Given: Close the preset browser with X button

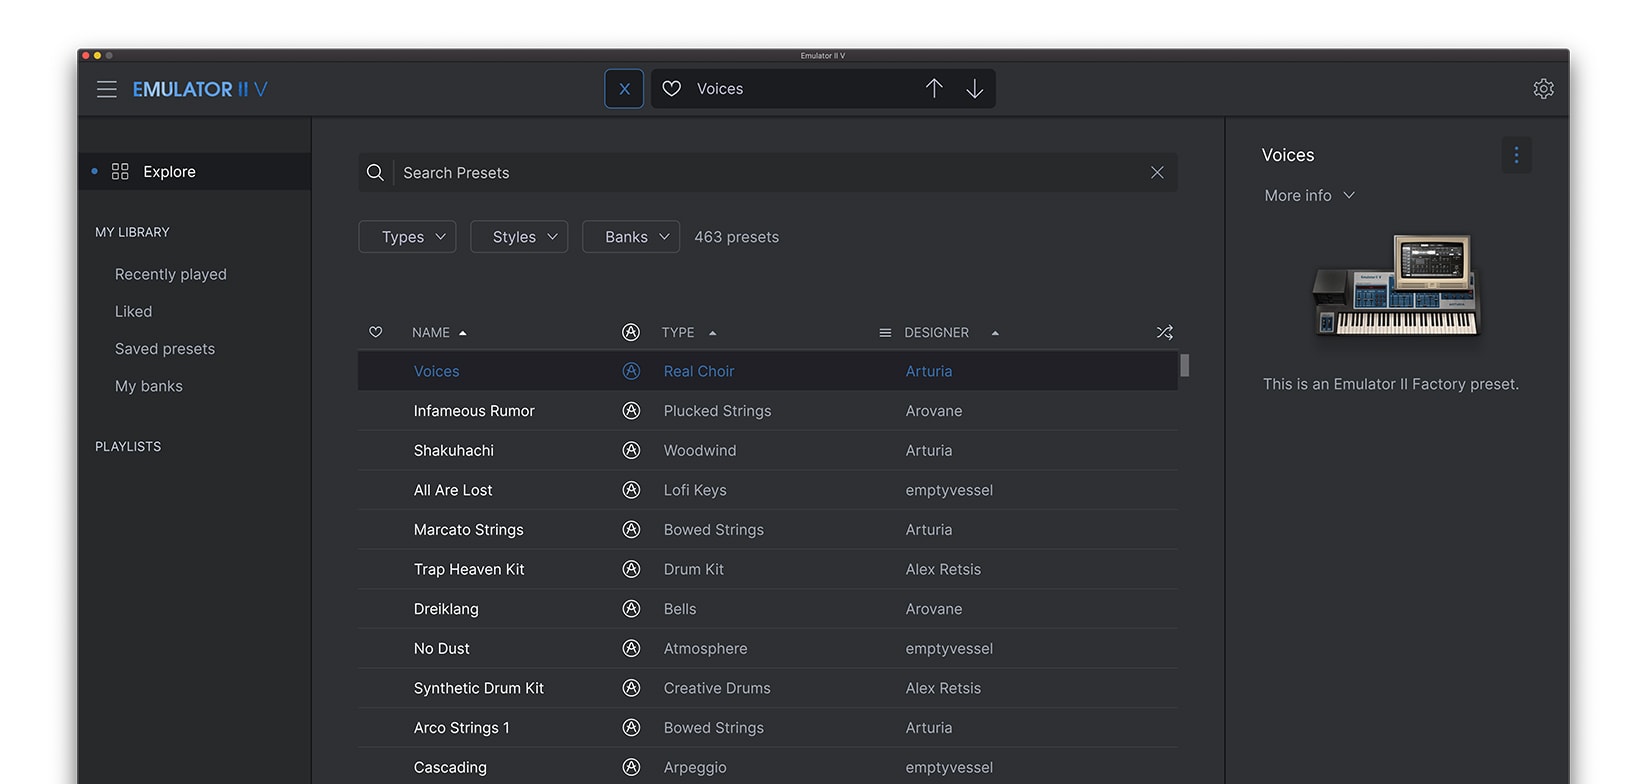Looking at the screenshot, I should 624,89.
